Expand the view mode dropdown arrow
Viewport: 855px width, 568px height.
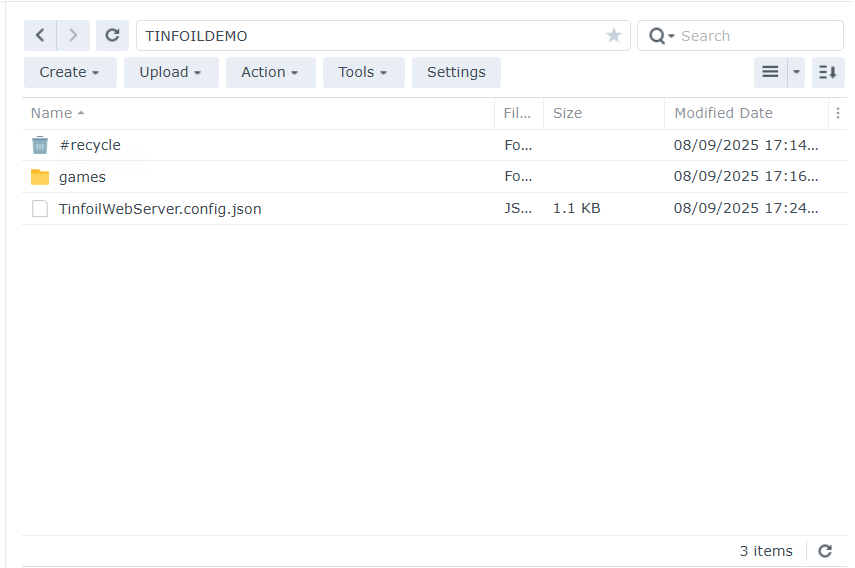pos(796,72)
